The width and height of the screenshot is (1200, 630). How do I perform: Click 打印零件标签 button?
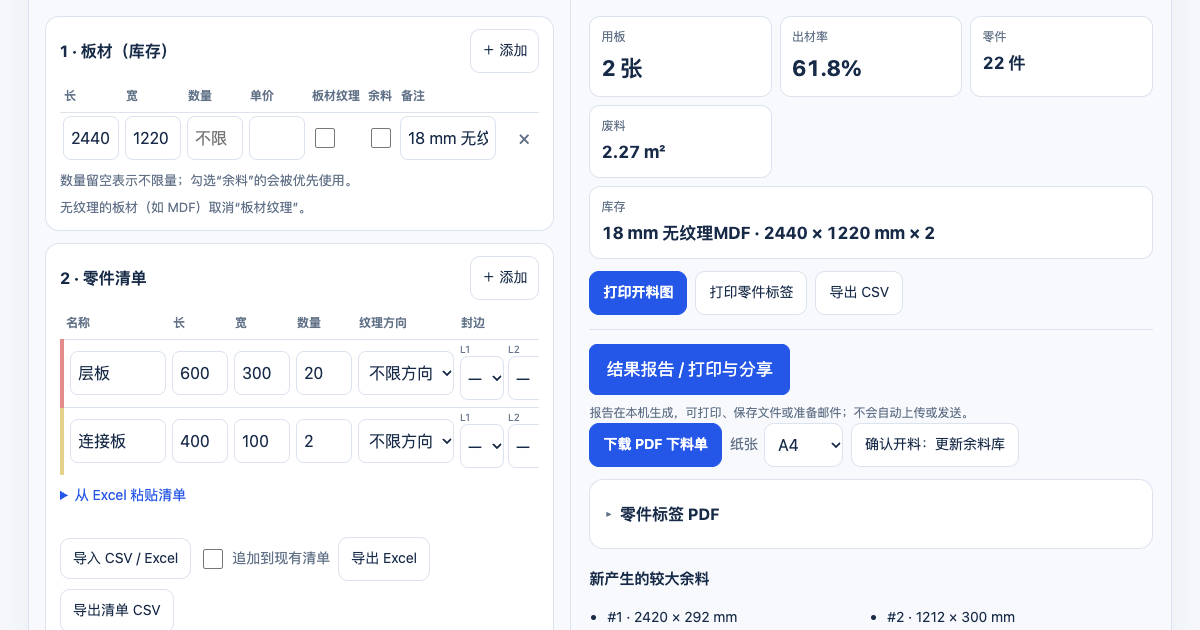coord(751,293)
